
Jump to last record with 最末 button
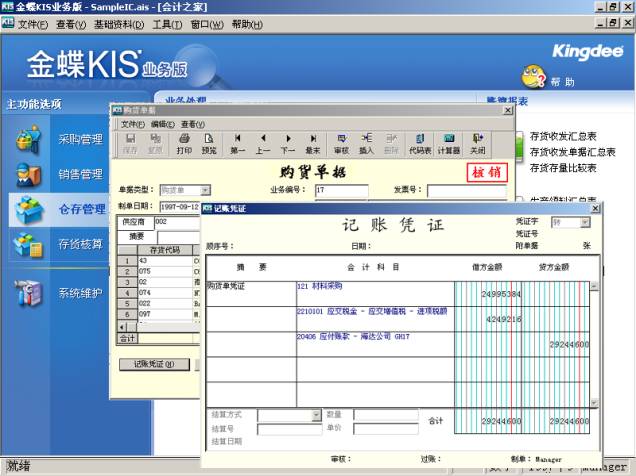(x=313, y=144)
